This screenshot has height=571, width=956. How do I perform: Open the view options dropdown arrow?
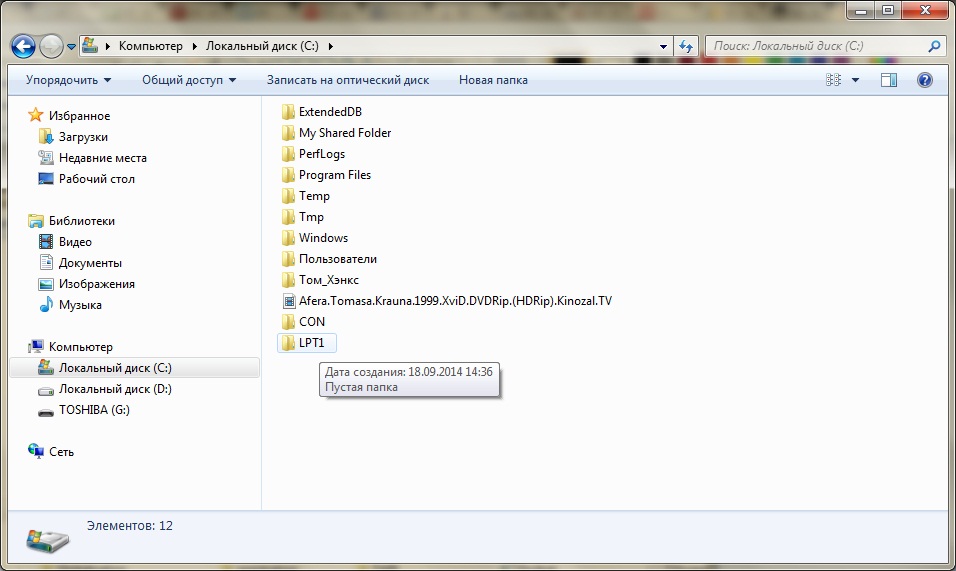coord(855,80)
